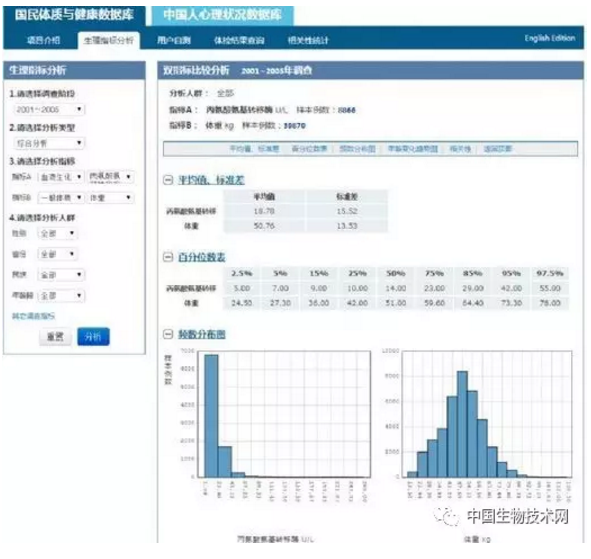Open the 2001~2005 survey period dropdown
The image size is (591, 559).
49,110
